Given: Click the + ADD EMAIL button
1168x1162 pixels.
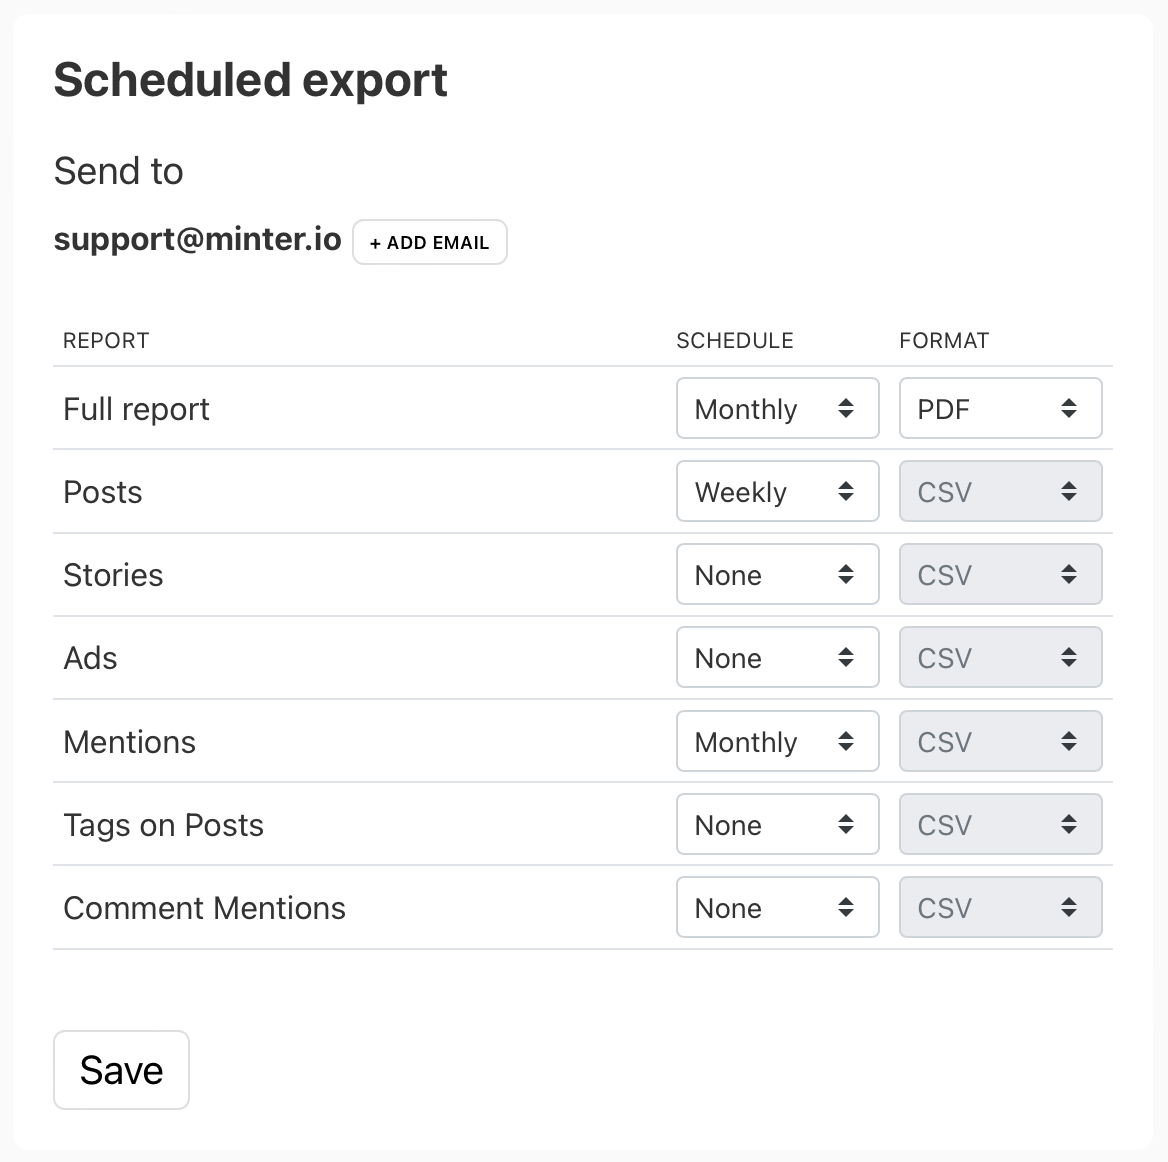Looking at the screenshot, I should click(x=429, y=242).
